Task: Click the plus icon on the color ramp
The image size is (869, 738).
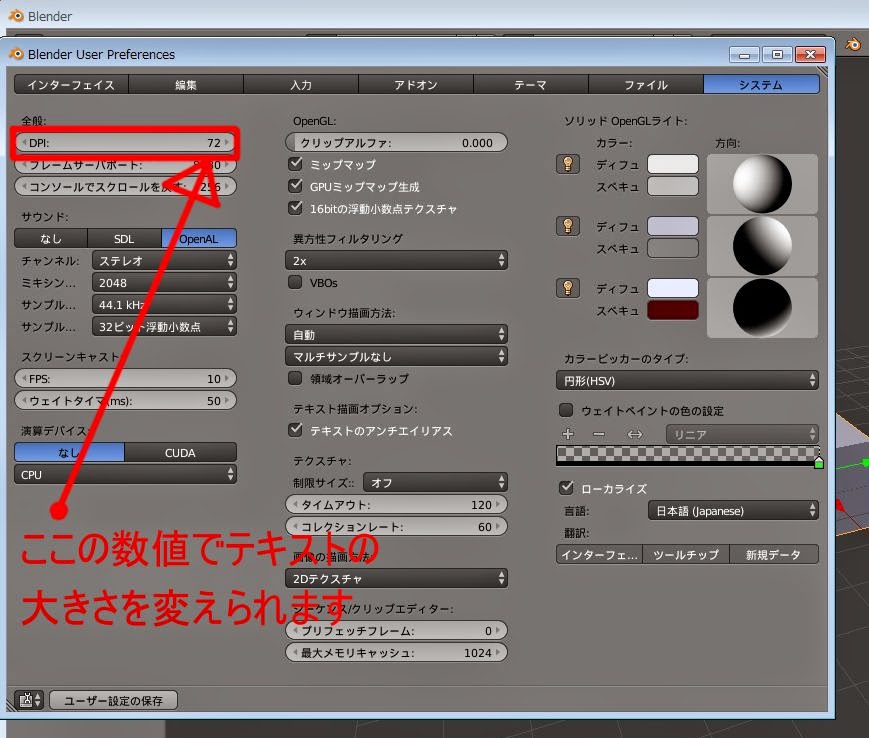Action: pyautogui.click(x=568, y=434)
